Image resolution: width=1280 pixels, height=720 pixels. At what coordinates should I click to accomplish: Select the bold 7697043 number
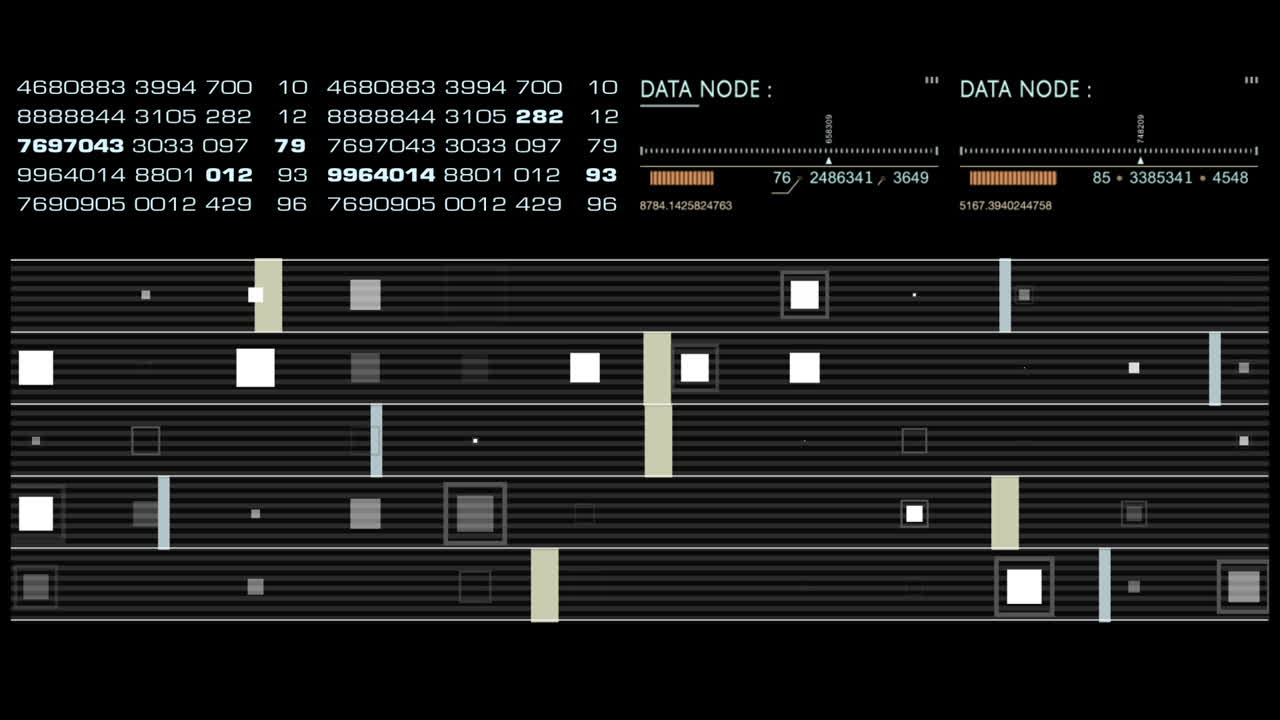(70, 146)
